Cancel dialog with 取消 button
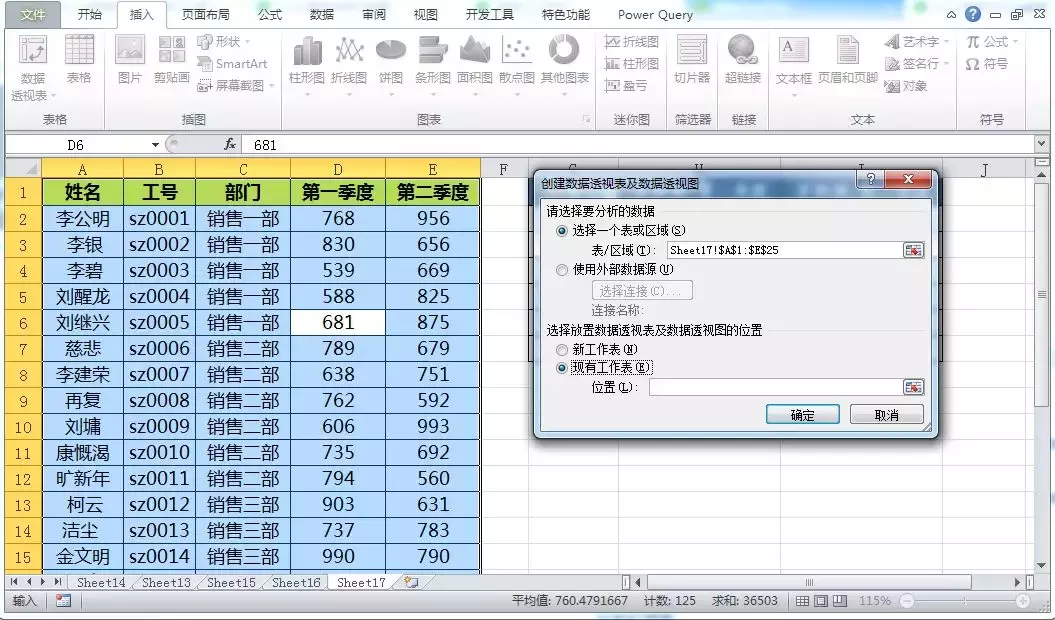This screenshot has width=1055, height=620. coord(886,415)
